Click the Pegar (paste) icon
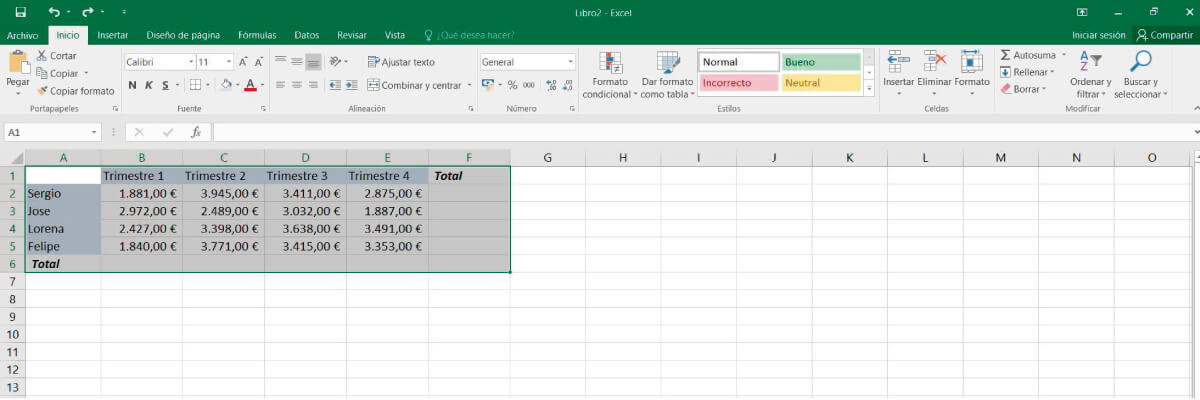The image size is (1200, 400). [x=17, y=63]
